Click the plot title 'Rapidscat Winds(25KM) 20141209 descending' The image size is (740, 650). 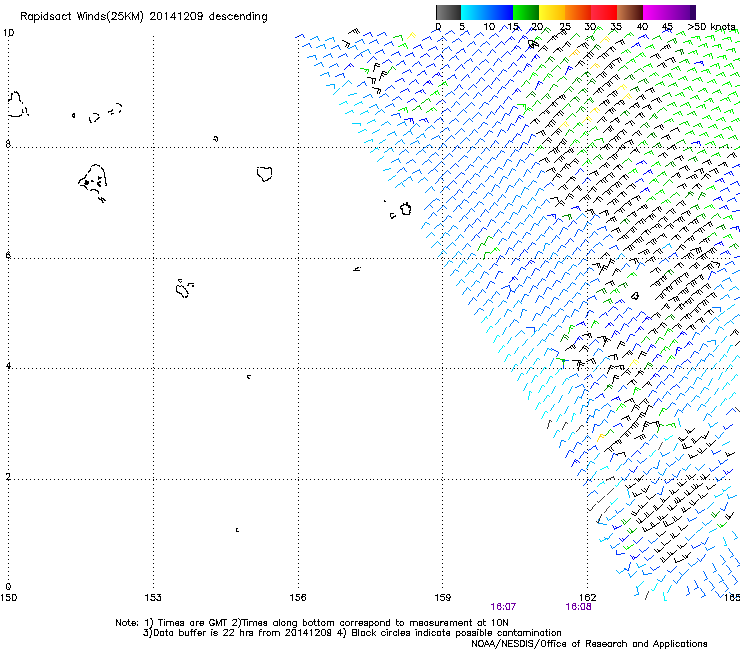pyautogui.click(x=143, y=17)
